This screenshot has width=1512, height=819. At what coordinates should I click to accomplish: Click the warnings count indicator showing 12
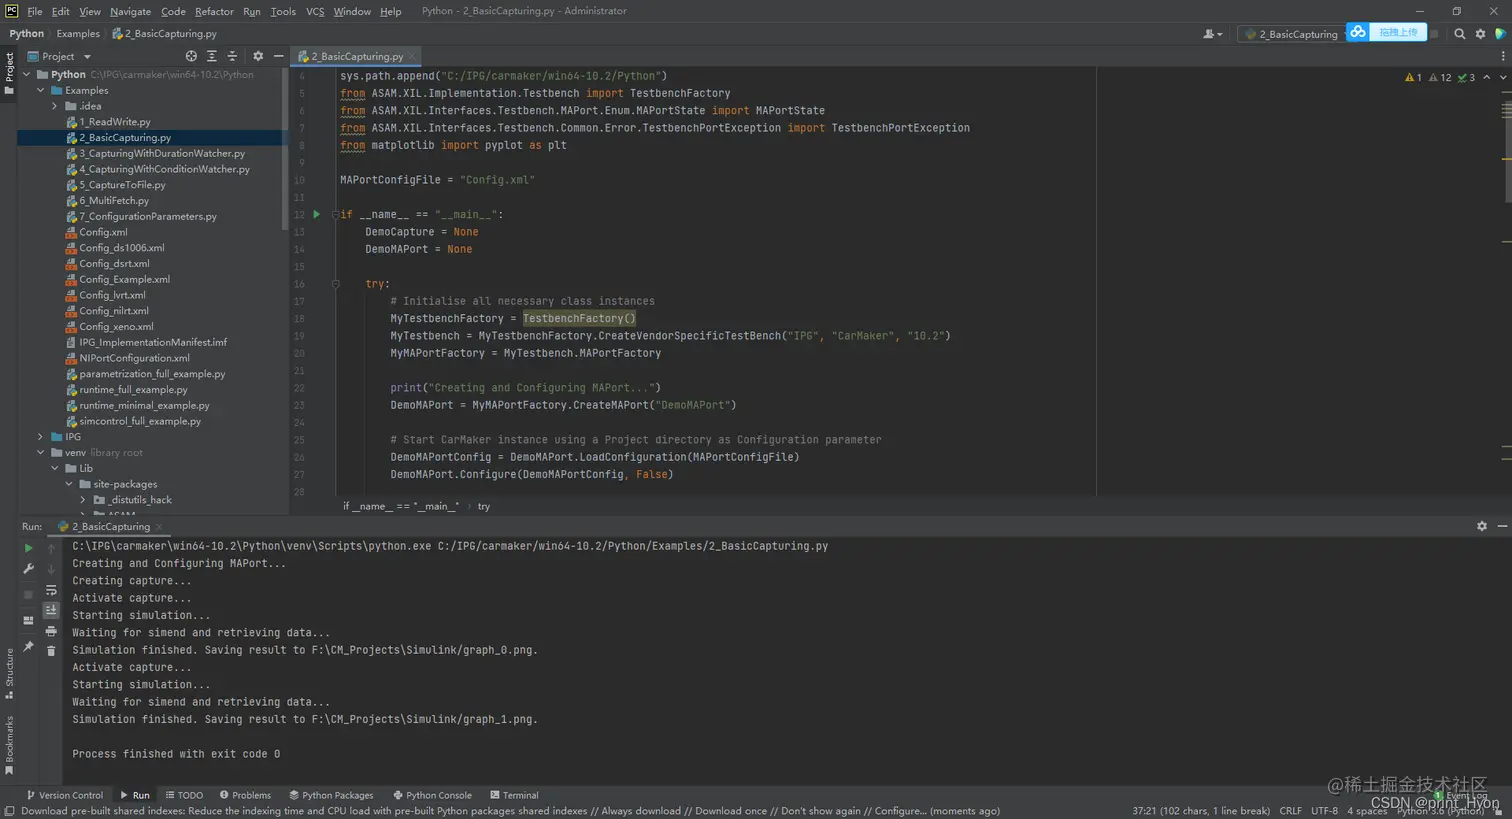tap(1440, 77)
